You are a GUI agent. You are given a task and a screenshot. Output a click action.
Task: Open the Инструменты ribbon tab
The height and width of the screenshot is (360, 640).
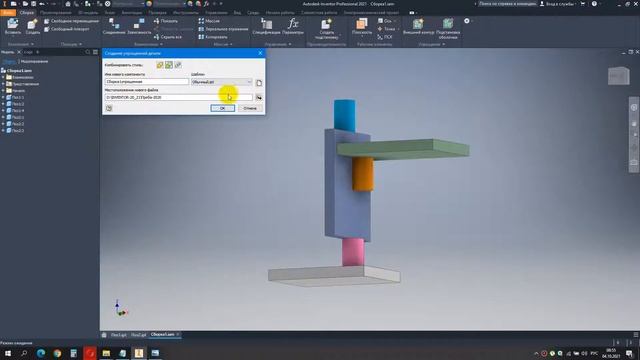point(186,13)
